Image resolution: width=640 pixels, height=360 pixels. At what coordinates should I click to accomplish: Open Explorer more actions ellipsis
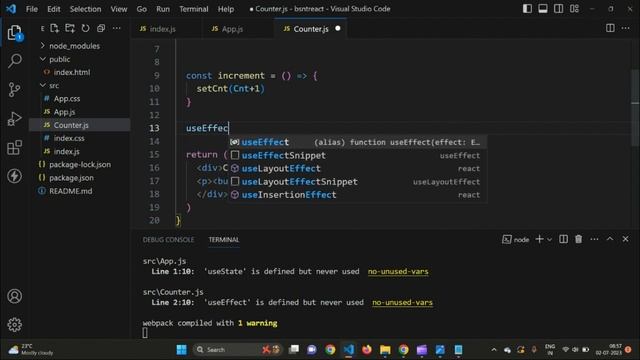(x=117, y=28)
